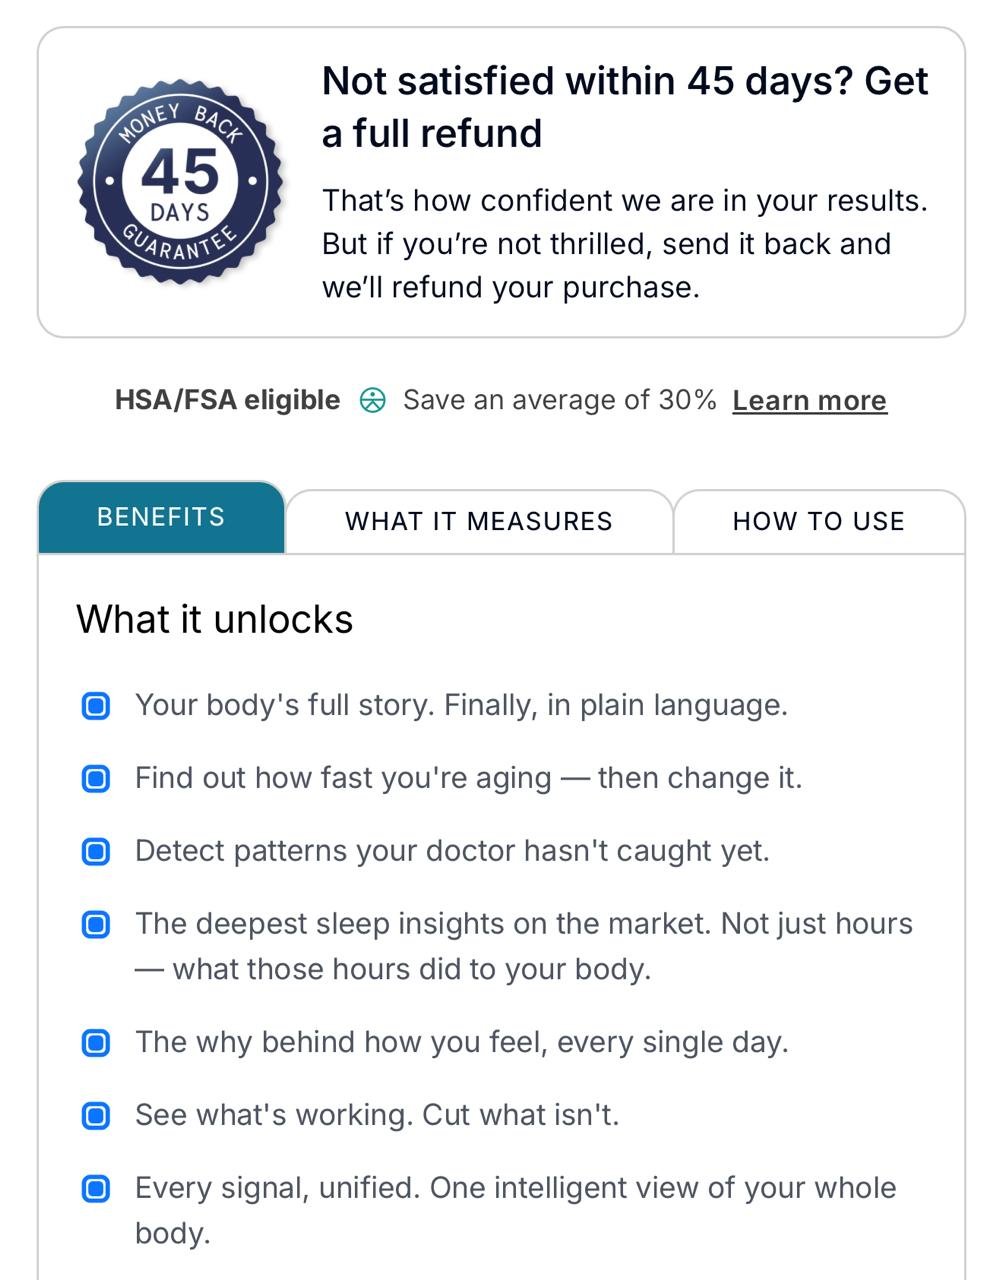
Task: Click bullet icon beside "The deepest sleep insights"
Action: pos(95,925)
